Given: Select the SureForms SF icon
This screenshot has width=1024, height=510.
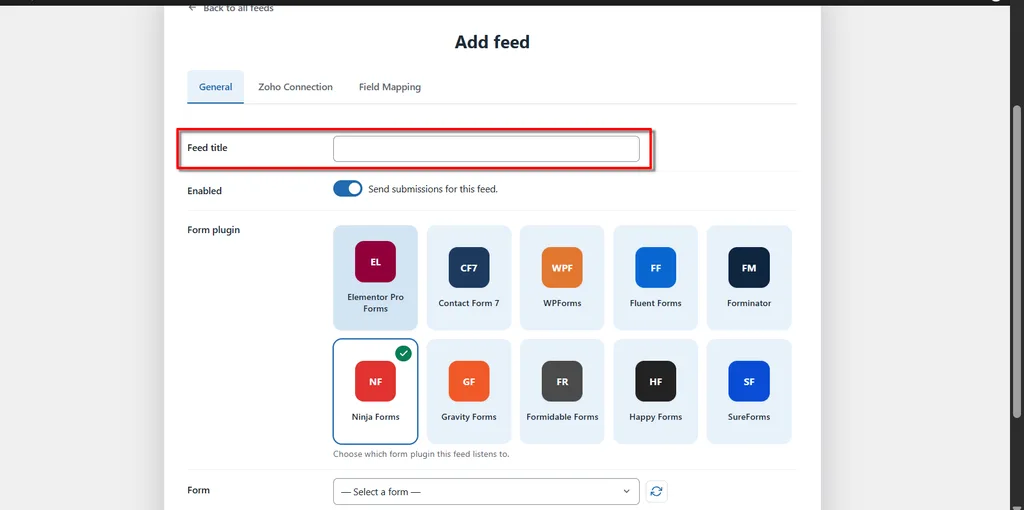Looking at the screenshot, I should (x=749, y=381).
